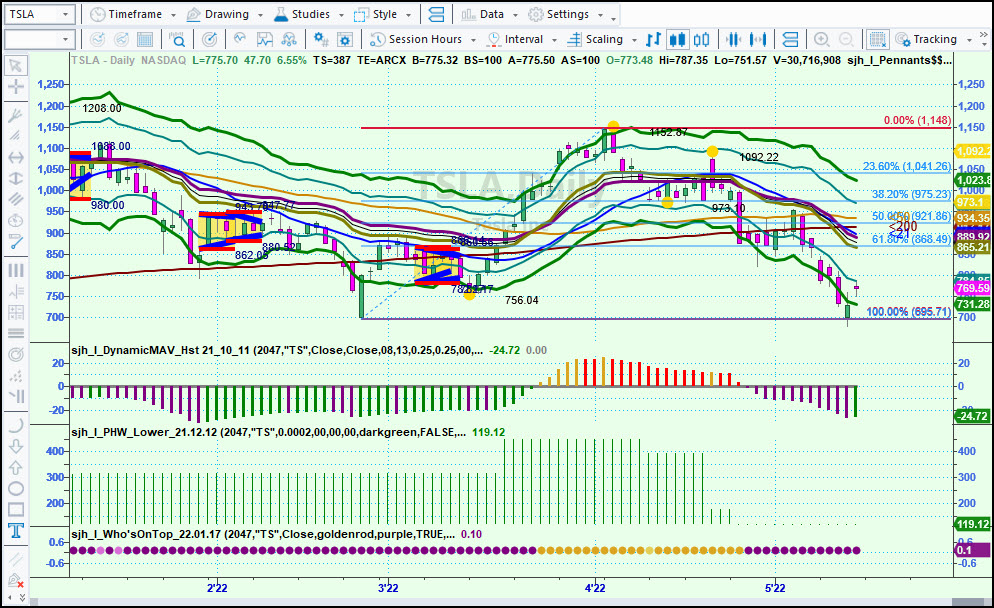Select the arc drawing tool

(x=16, y=425)
